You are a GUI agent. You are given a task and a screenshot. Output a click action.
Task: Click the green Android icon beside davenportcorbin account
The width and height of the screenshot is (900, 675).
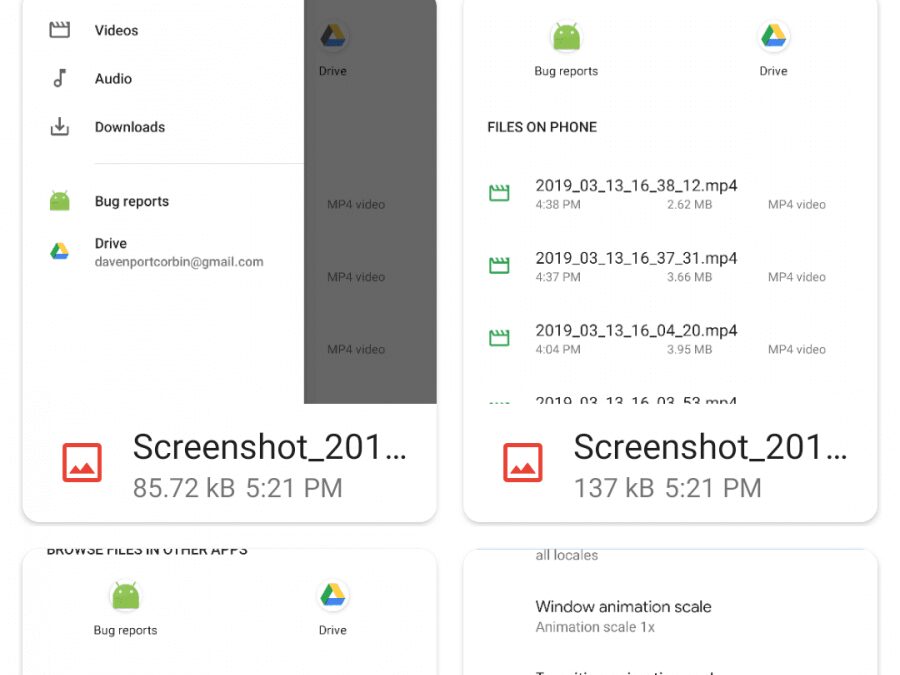(60, 201)
